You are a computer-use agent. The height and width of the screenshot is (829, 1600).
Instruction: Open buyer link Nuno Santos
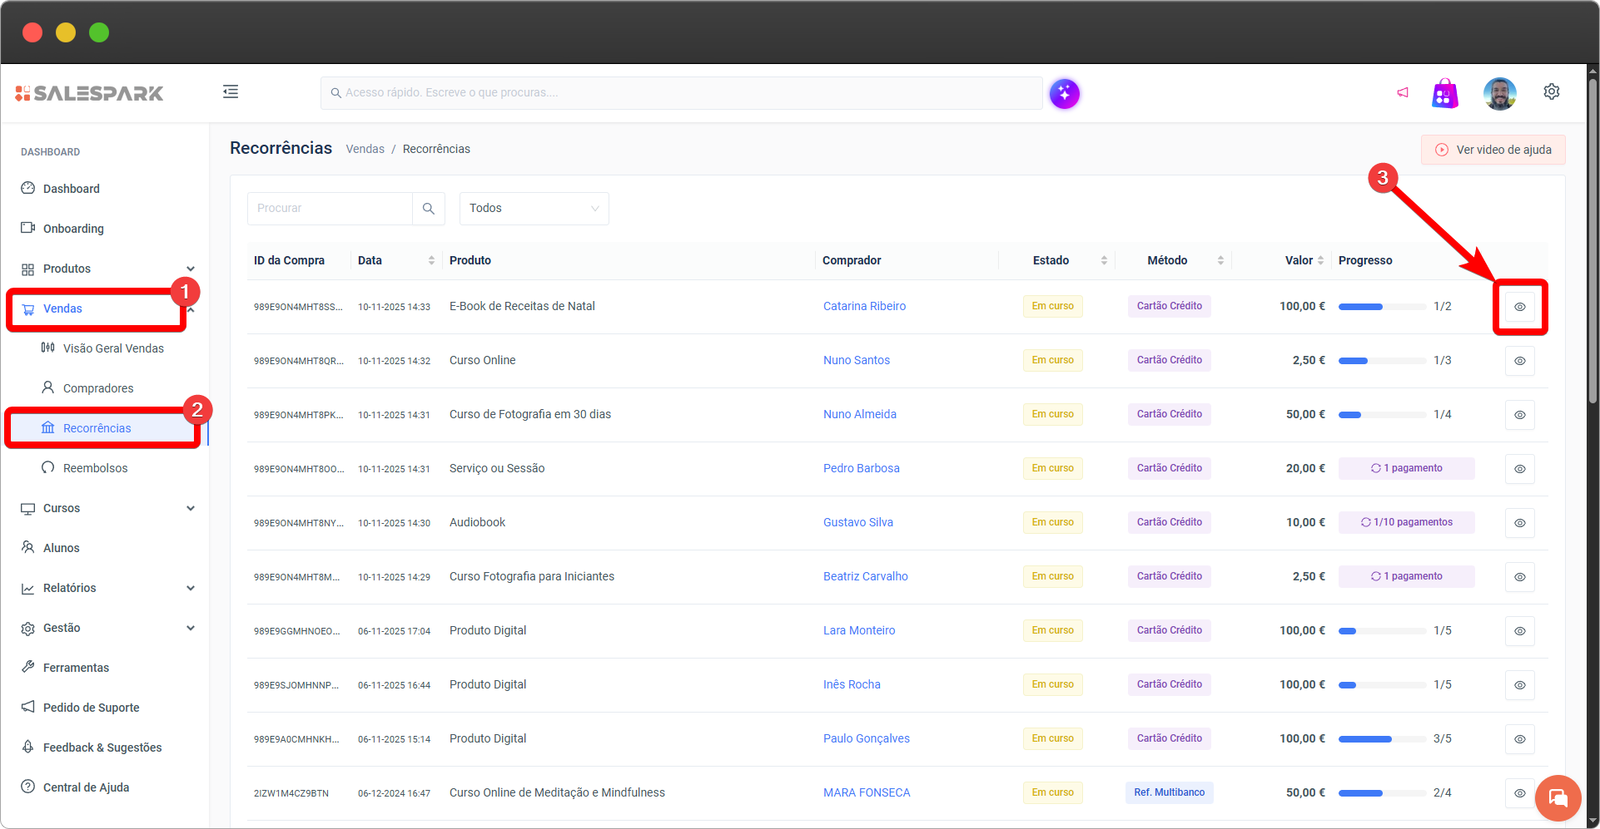click(x=856, y=360)
